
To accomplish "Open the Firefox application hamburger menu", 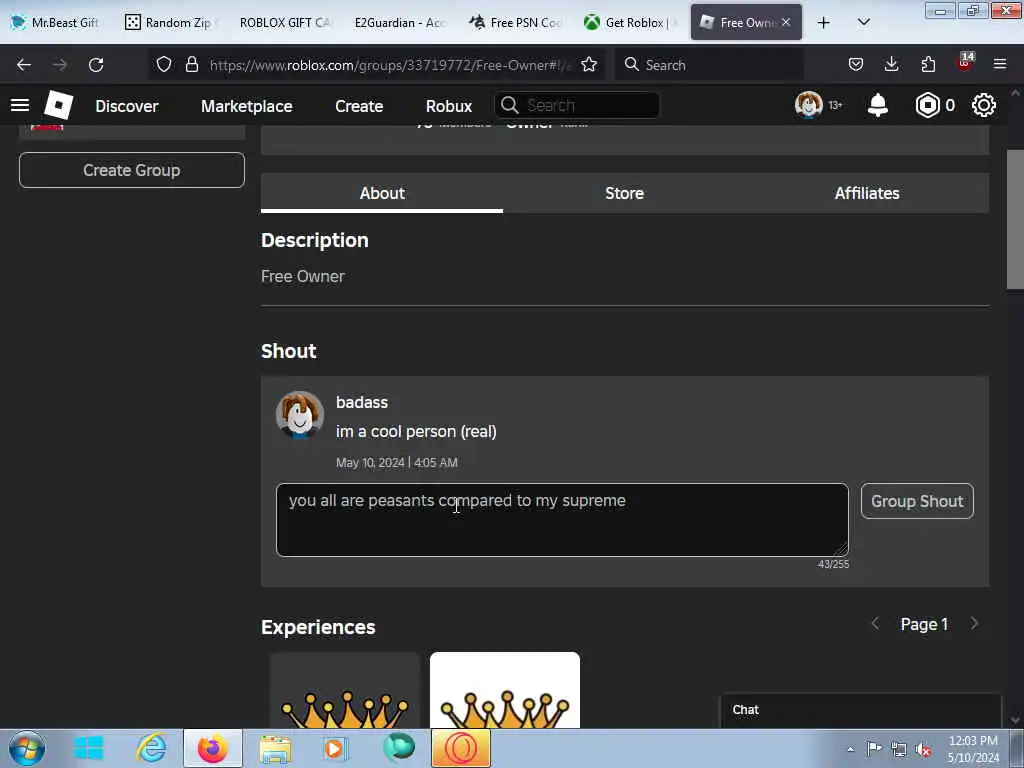I will pyautogui.click(x=1000, y=64).
